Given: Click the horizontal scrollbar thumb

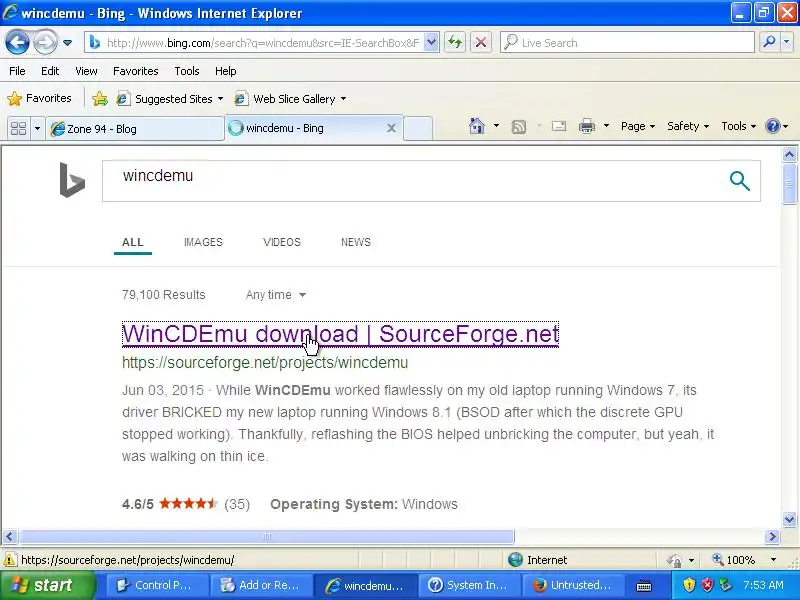Looking at the screenshot, I should click(x=266, y=536).
